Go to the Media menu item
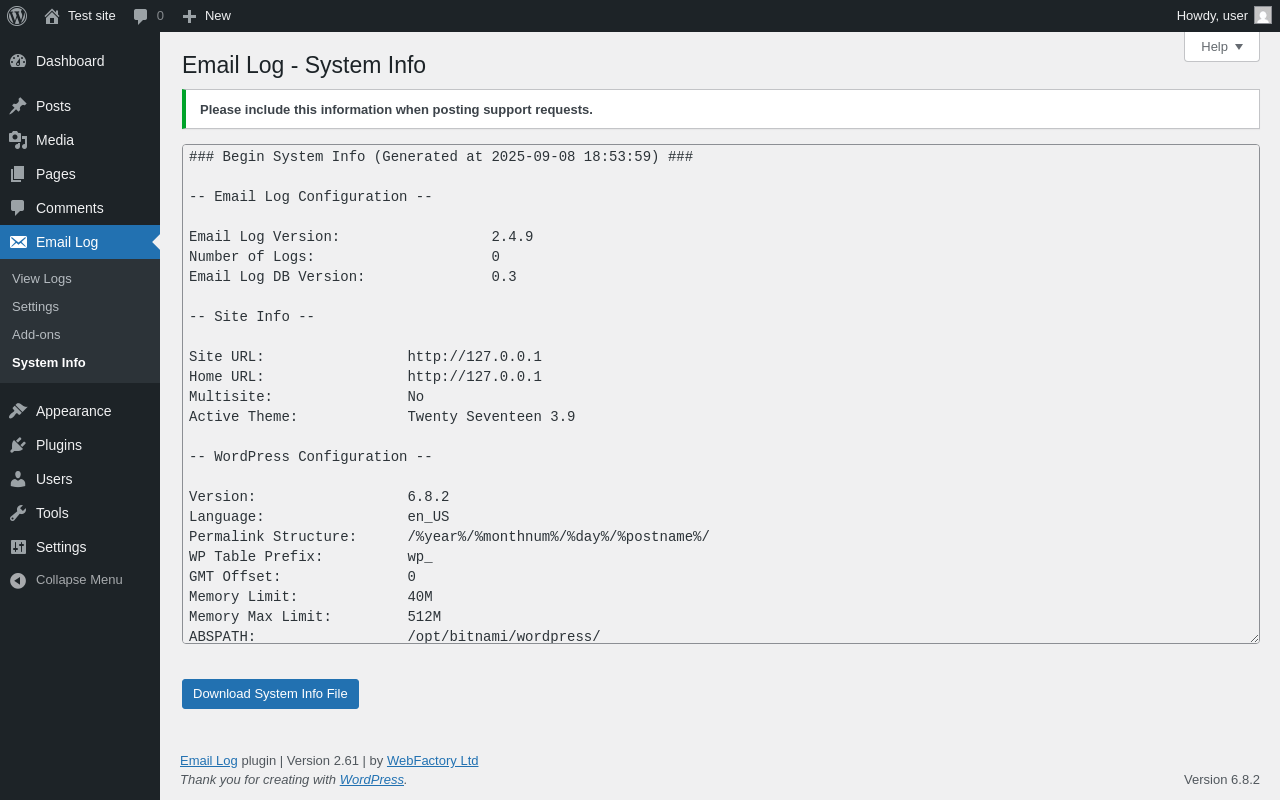 point(80,140)
